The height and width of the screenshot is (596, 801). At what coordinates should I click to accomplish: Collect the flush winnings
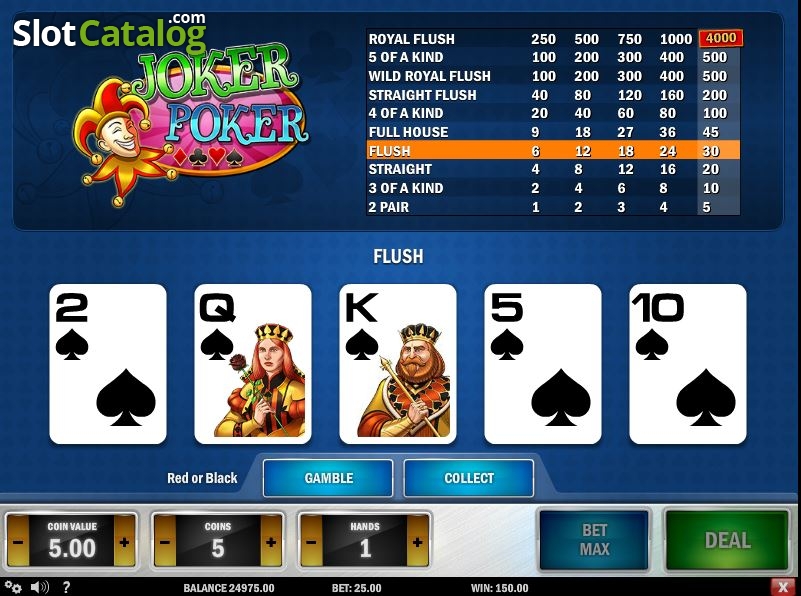(468, 478)
